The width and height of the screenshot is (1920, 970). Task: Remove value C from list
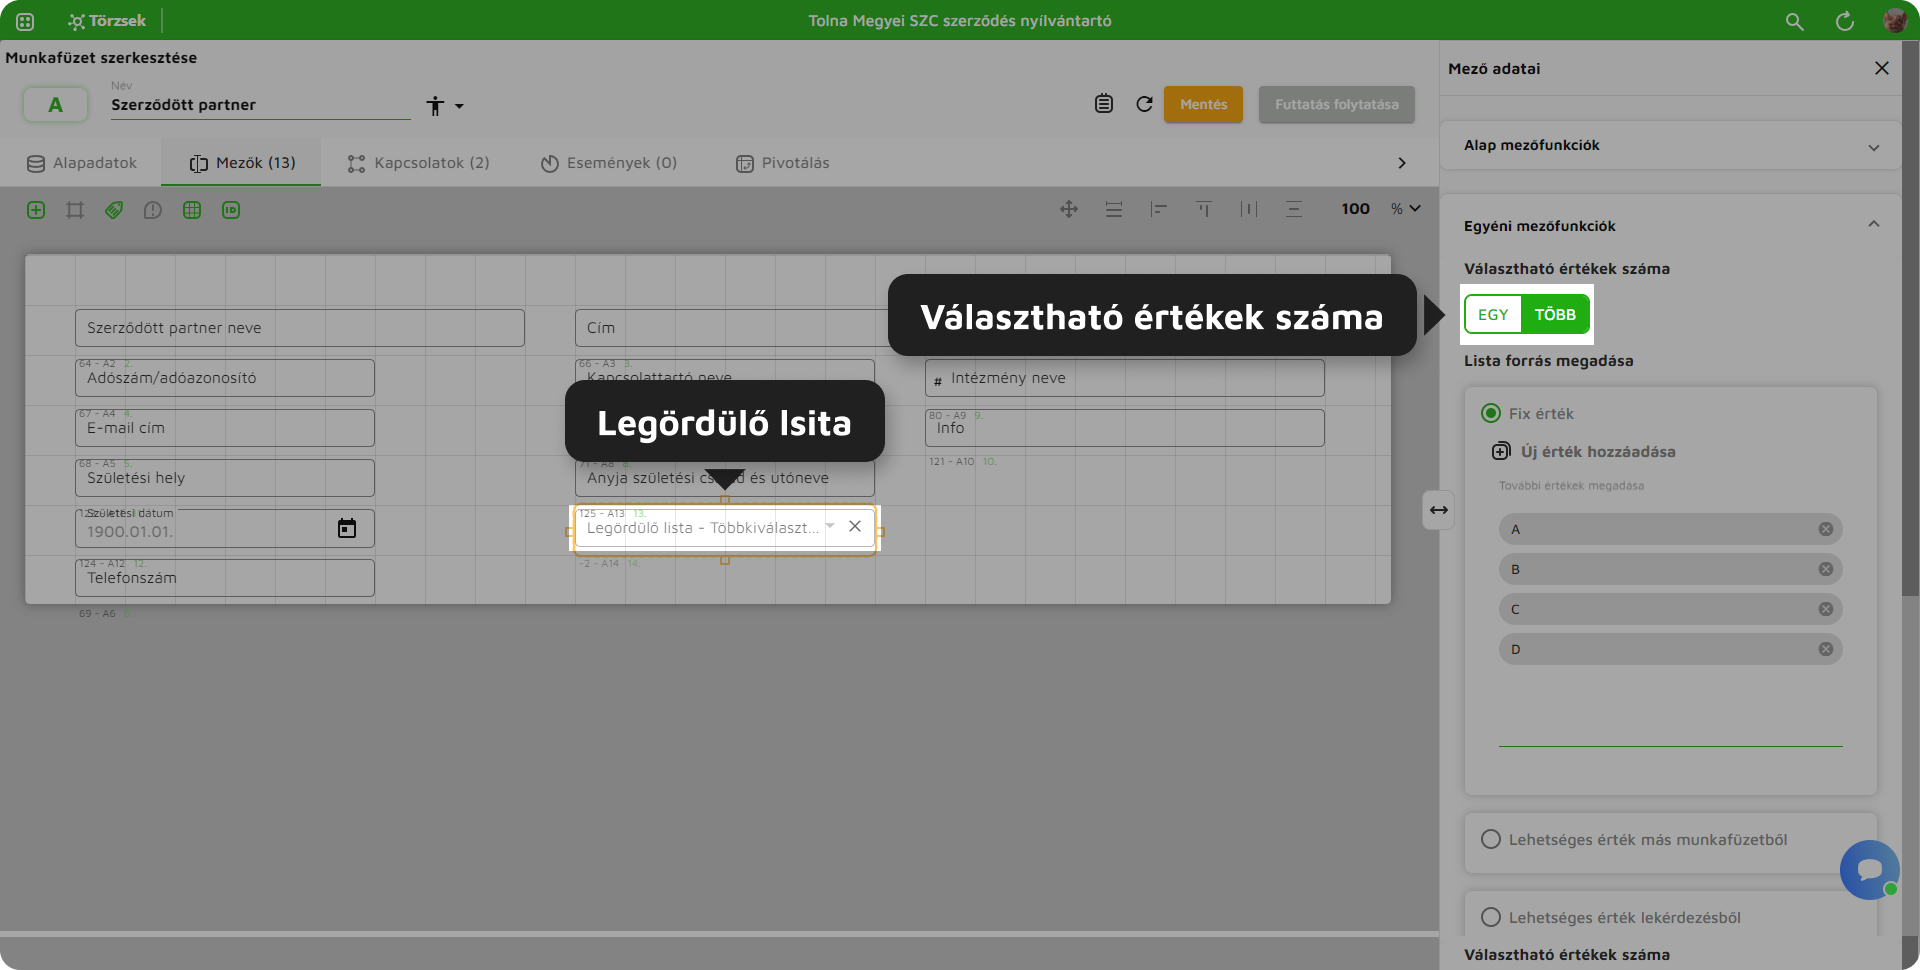(1825, 609)
